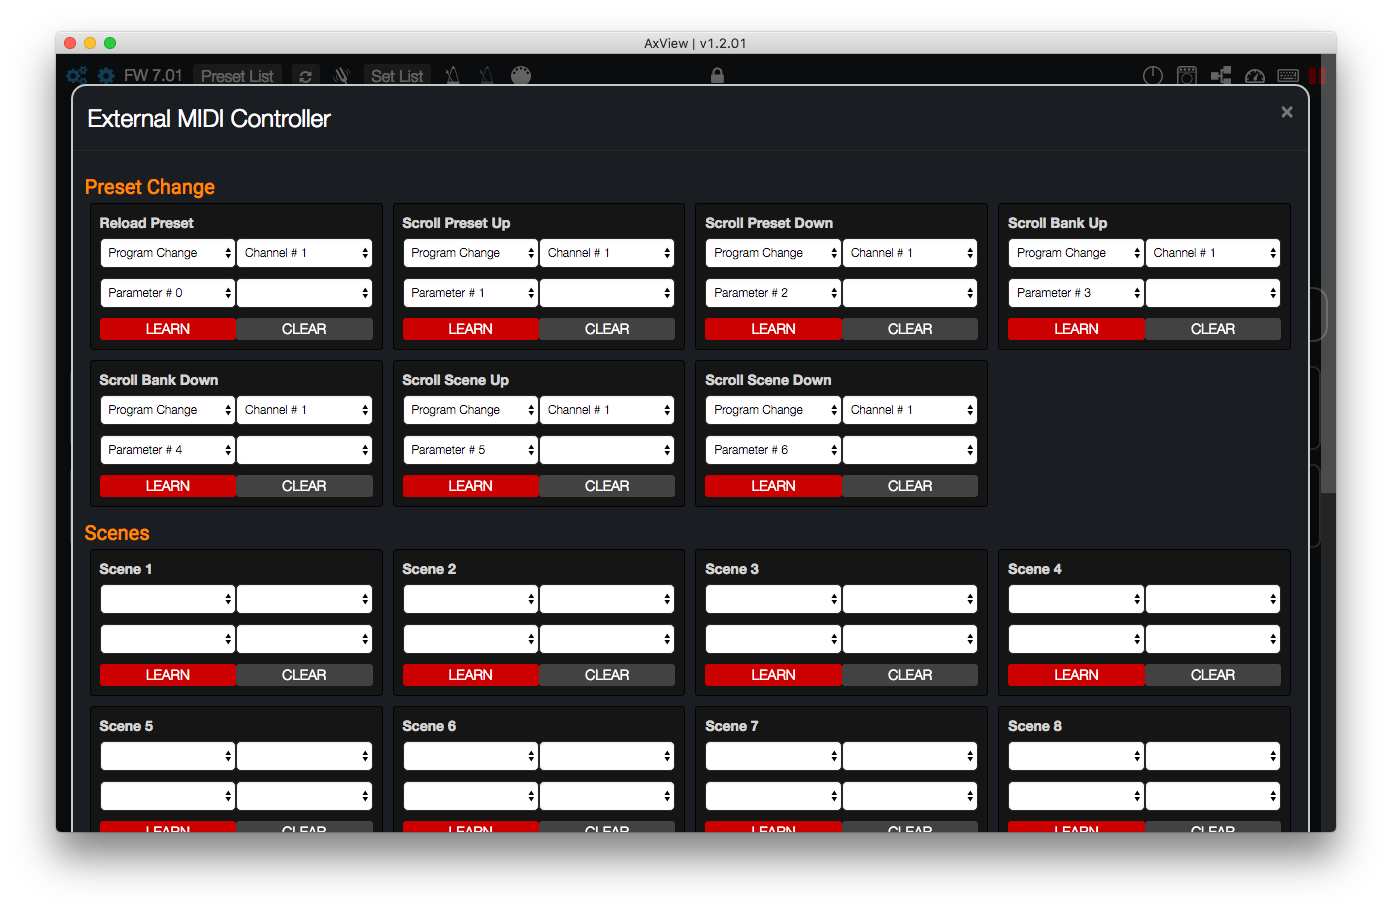Open Scene 2 second-row left dropdown
This screenshot has width=1392, height=912.
pos(470,639)
